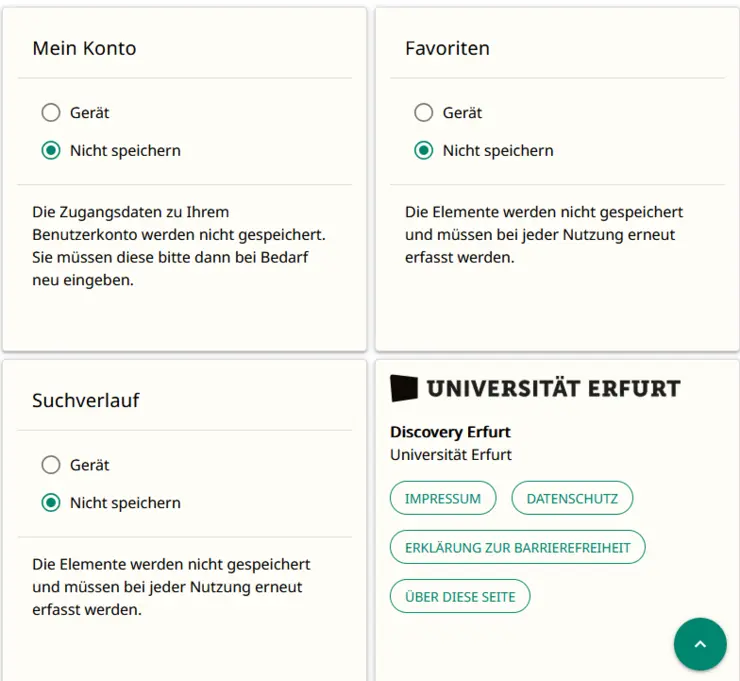Choose Gerät radio in Favoriten card
The height and width of the screenshot is (681, 740).
pos(424,113)
